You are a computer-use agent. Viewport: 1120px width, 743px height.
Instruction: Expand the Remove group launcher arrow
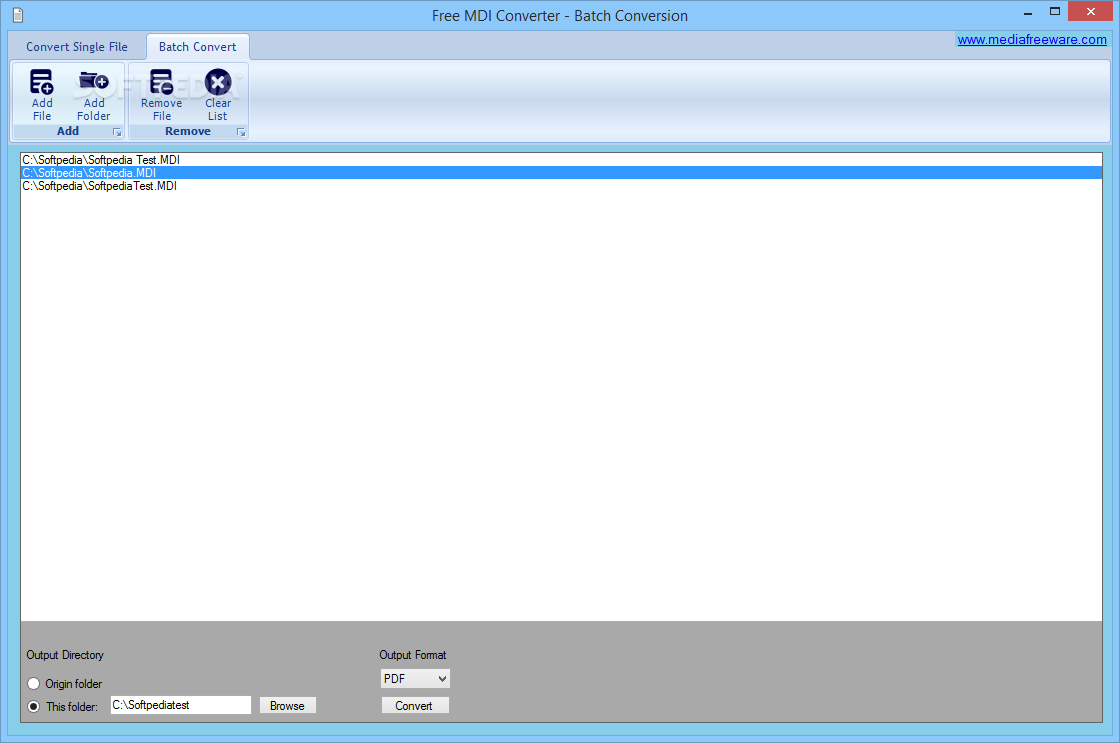pyautogui.click(x=241, y=132)
